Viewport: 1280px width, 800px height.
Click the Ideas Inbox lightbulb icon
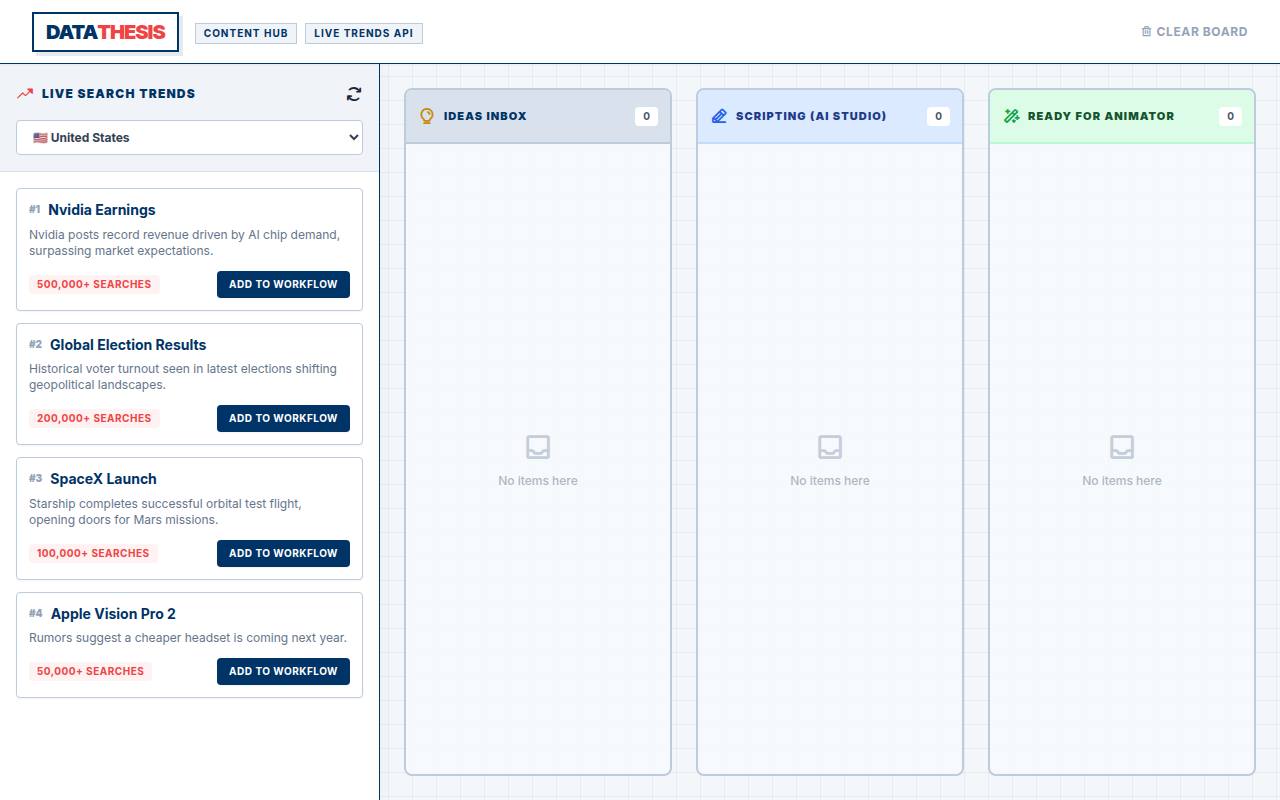427,116
